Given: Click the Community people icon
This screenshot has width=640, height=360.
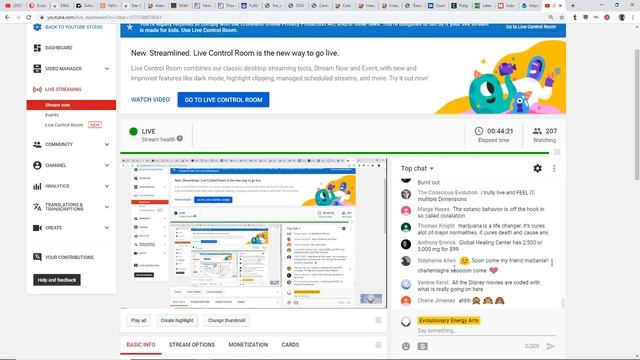Looking at the screenshot, I should (x=37, y=144).
